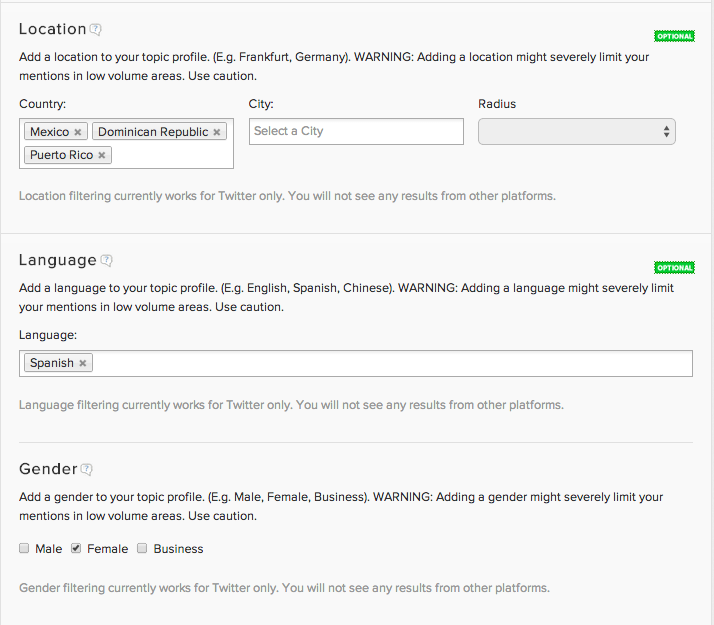This screenshot has height=625, width=714.
Task: Remove the Mexico country tag
Action: click(x=78, y=132)
